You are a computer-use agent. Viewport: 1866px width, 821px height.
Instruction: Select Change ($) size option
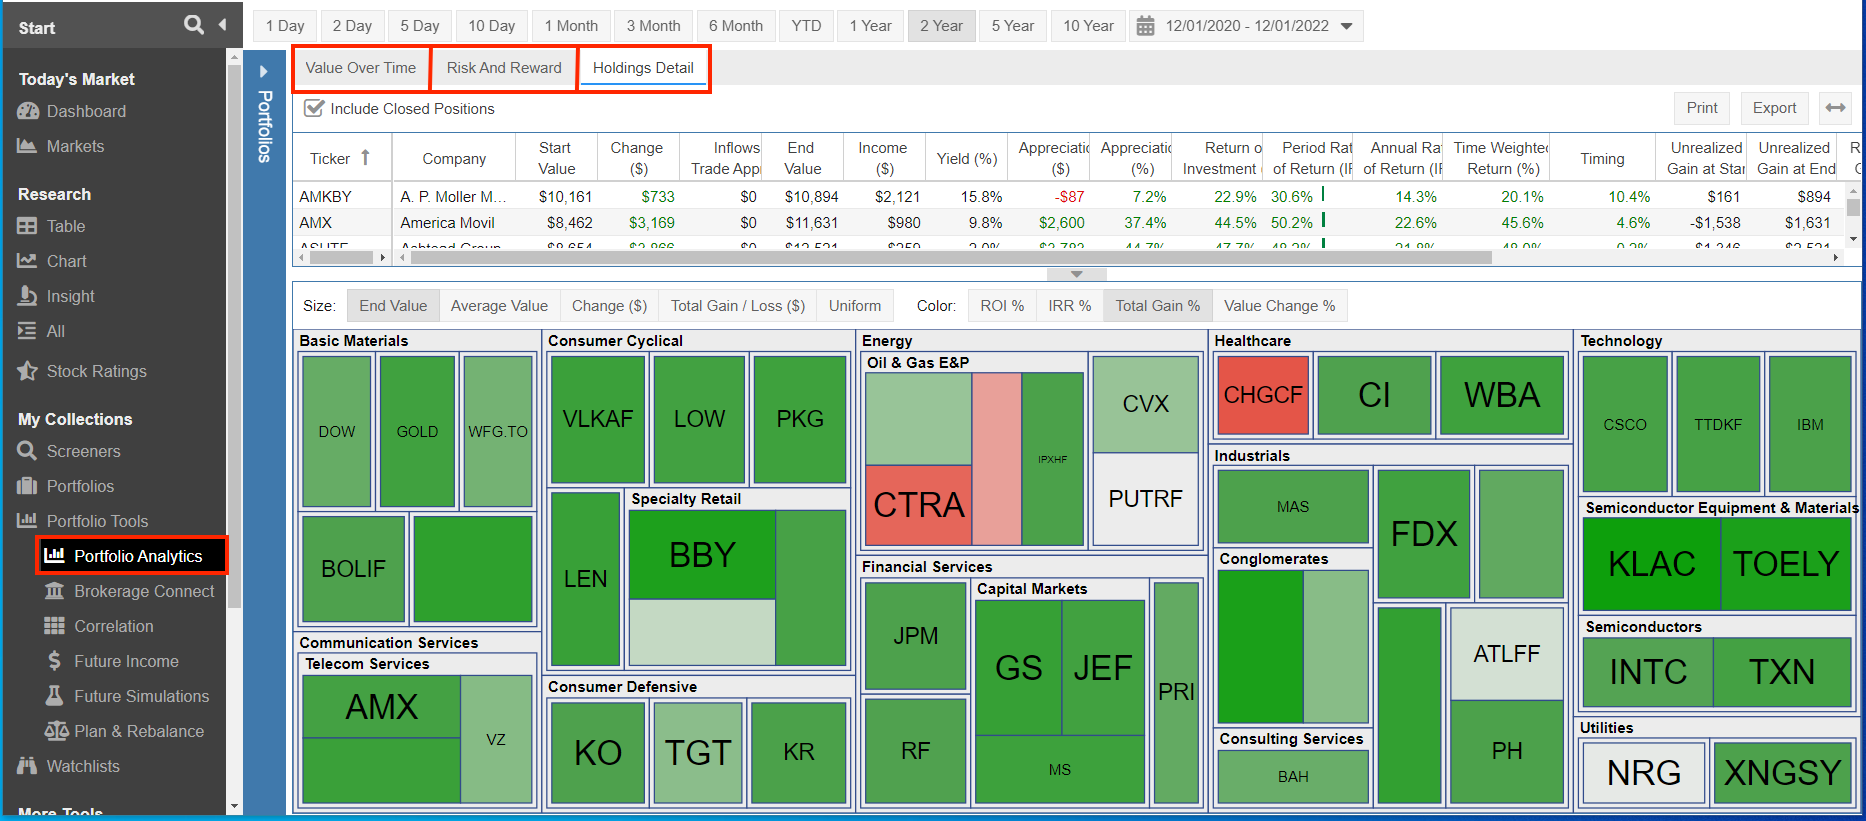(609, 306)
